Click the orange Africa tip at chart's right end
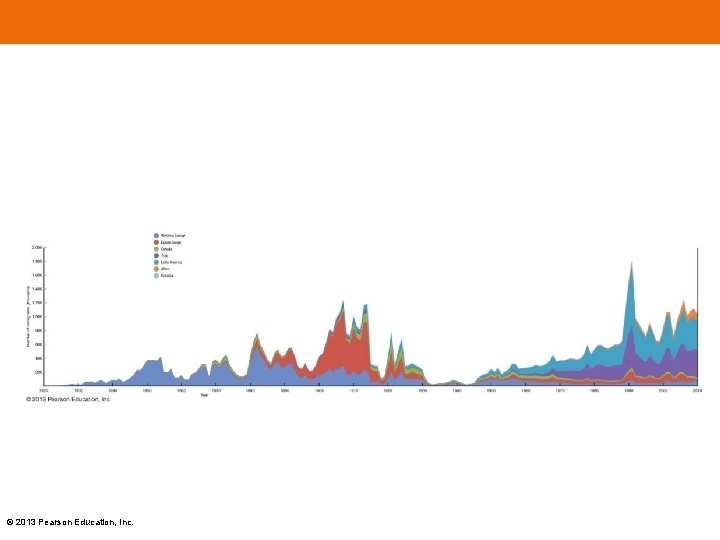The width and height of the screenshot is (720, 540). pyautogui.click(x=692, y=314)
